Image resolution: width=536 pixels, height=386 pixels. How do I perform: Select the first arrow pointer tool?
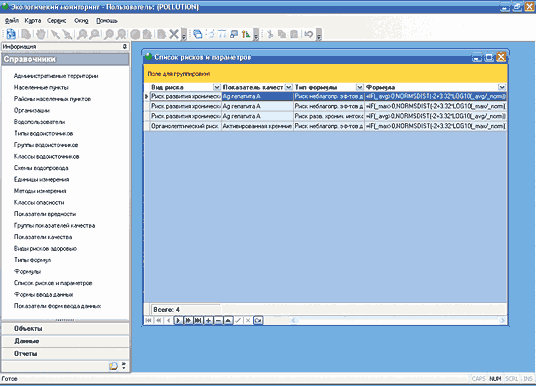tap(55, 34)
